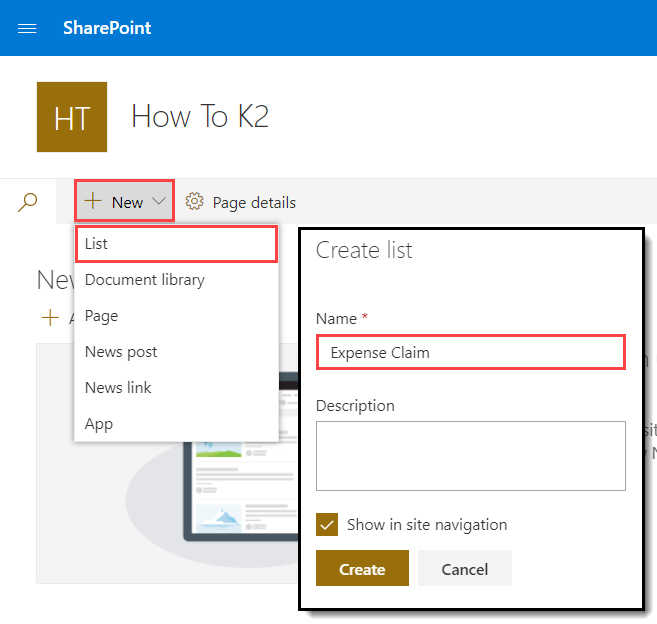
Task: Click the How To K2 site title
Action: [x=200, y=116]
